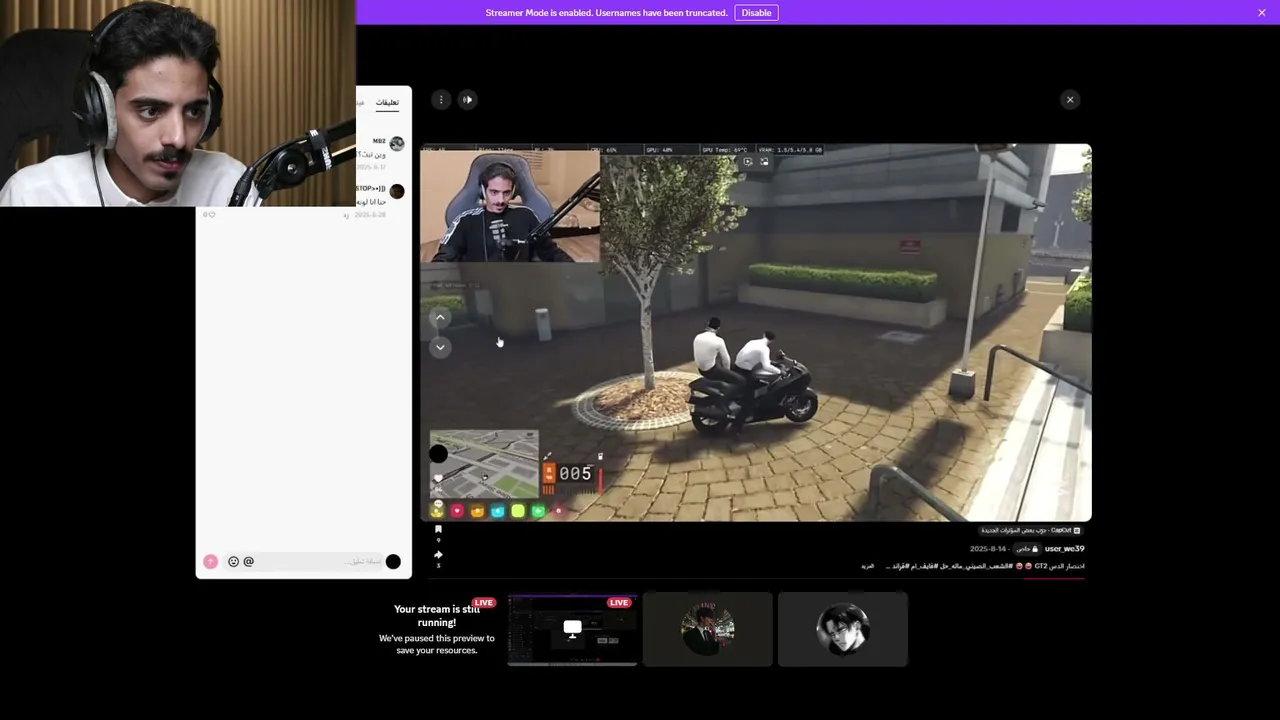This screenshot has height=720, width=1280.
Task: Open the emoji picker in comment box
Action: [x=233, y=562]
